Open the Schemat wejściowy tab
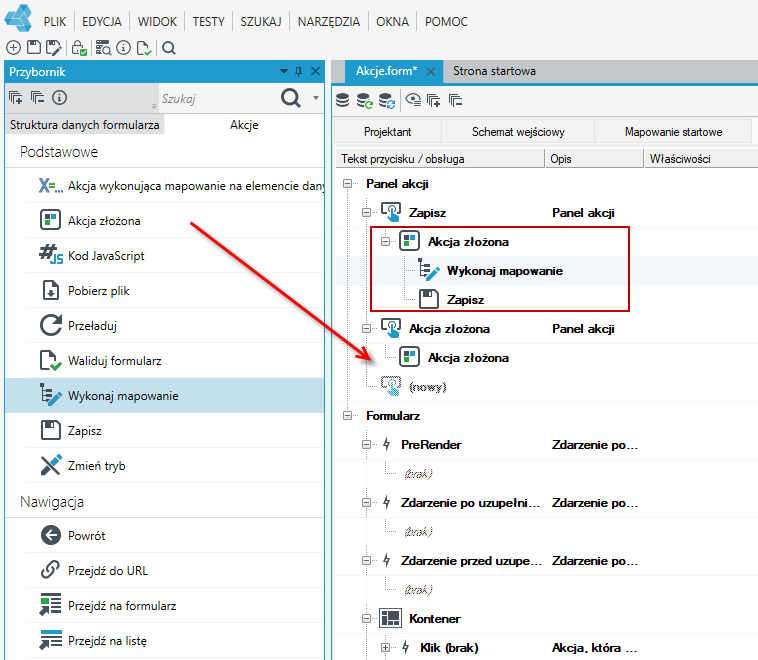758x660 pixels. tap(518, 132)
